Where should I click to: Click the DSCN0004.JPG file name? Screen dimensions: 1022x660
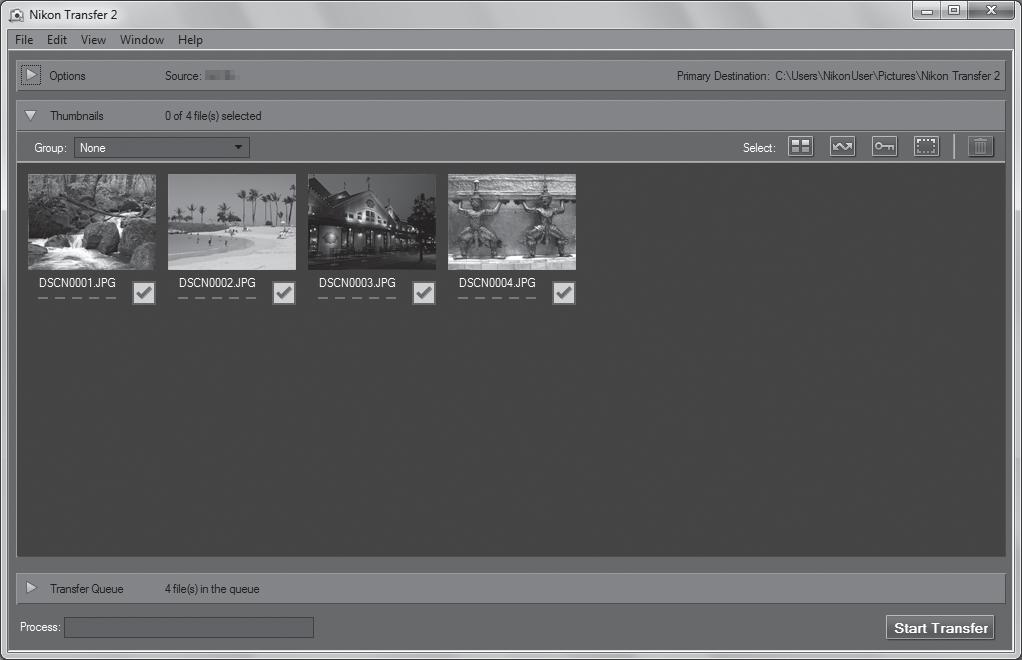click(x=497, y=283)
